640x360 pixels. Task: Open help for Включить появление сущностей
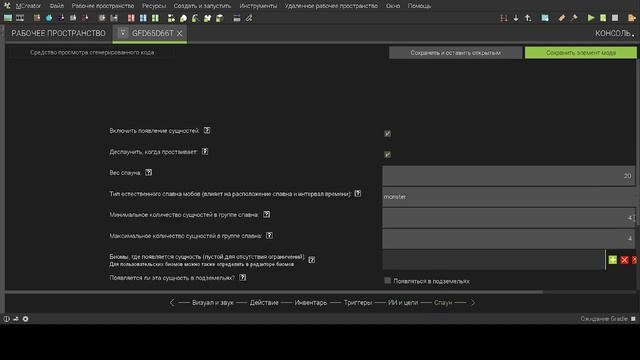tap(207, 131)
